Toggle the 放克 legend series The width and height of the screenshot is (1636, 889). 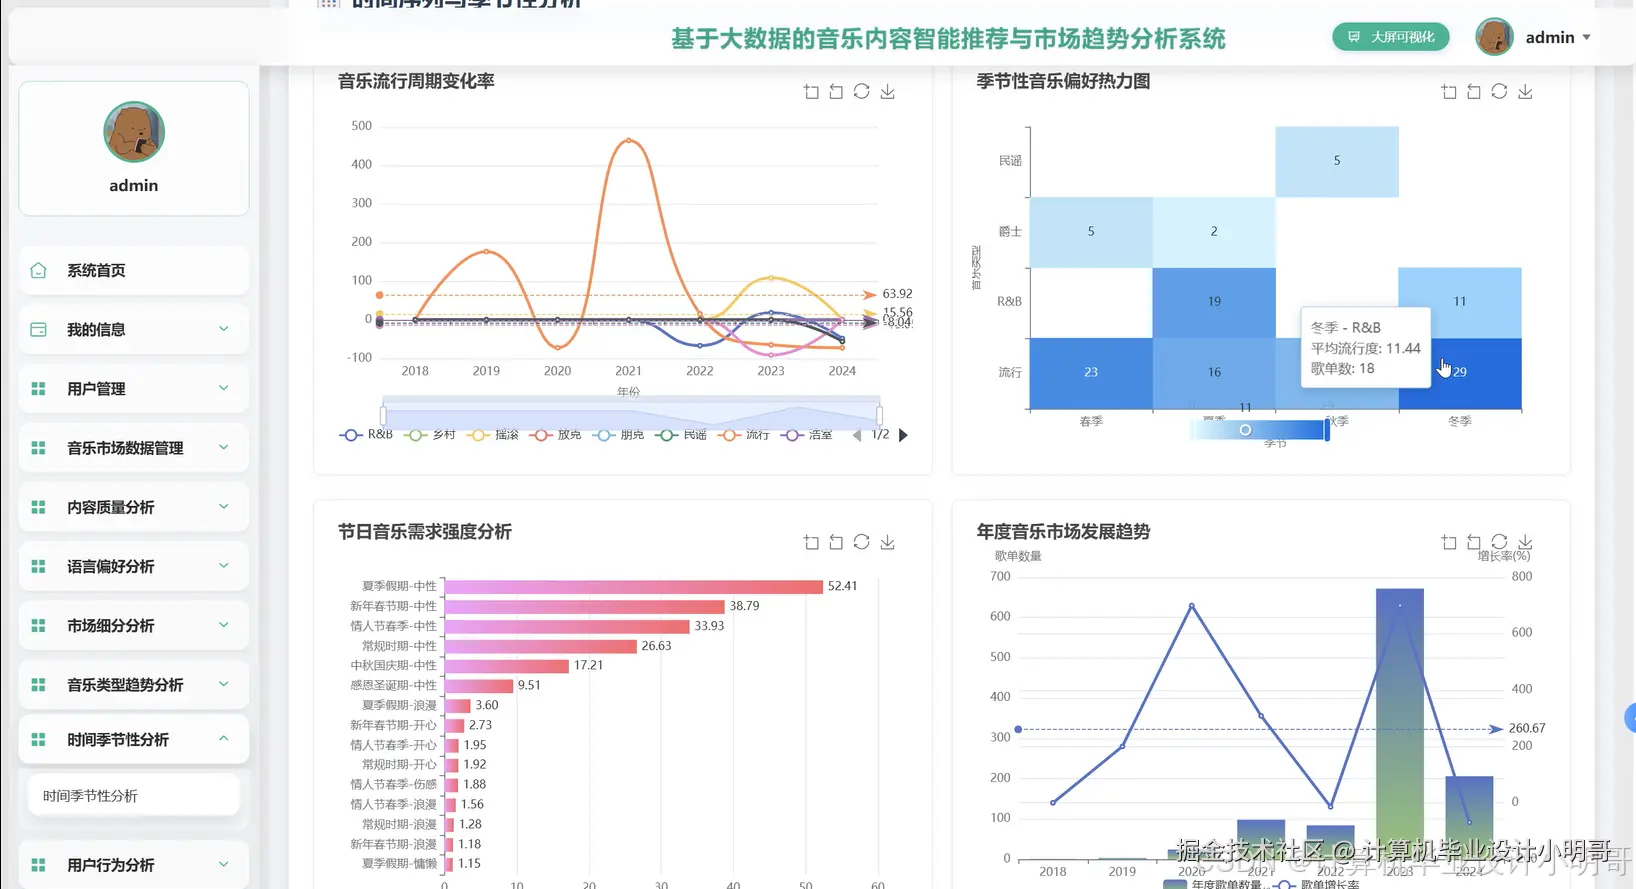pos(556,435)
